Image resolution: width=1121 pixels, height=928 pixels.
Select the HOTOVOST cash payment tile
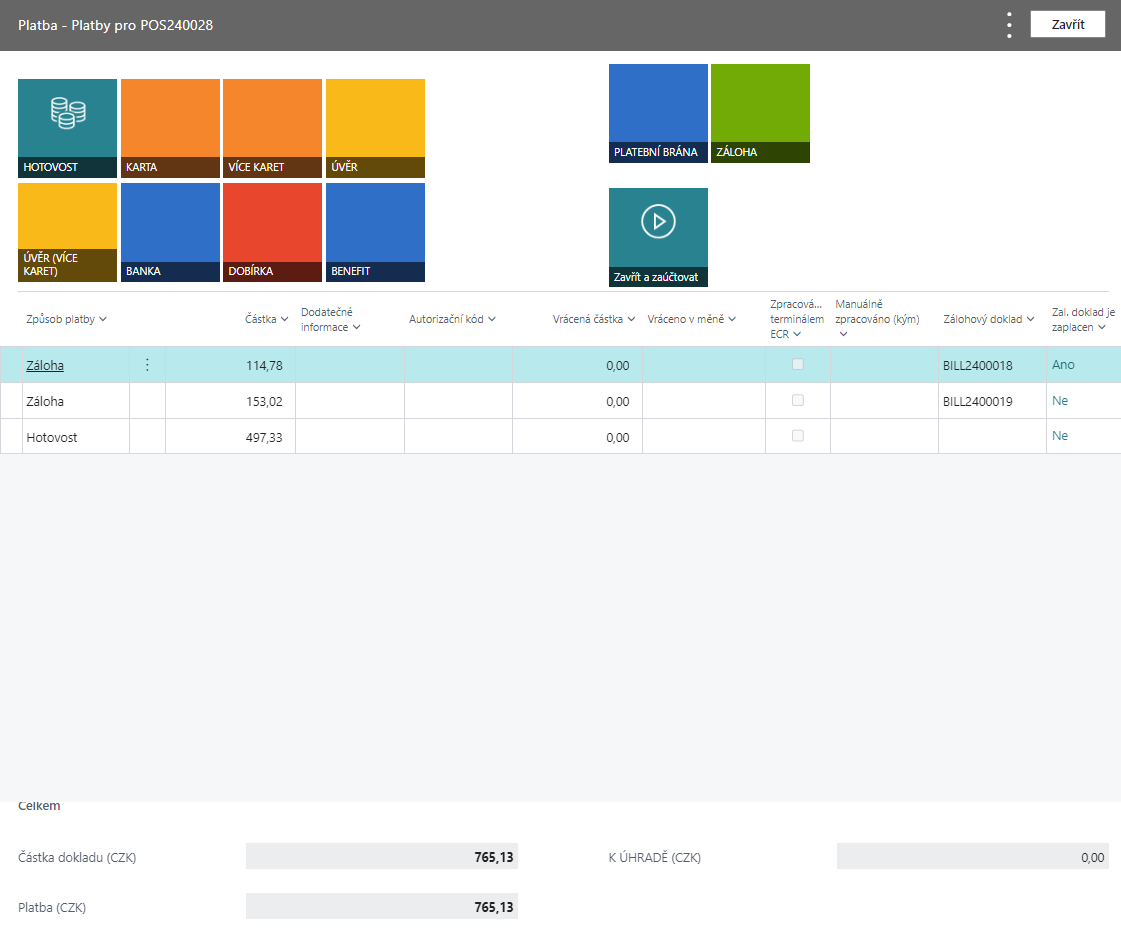[x=67, y=128]
